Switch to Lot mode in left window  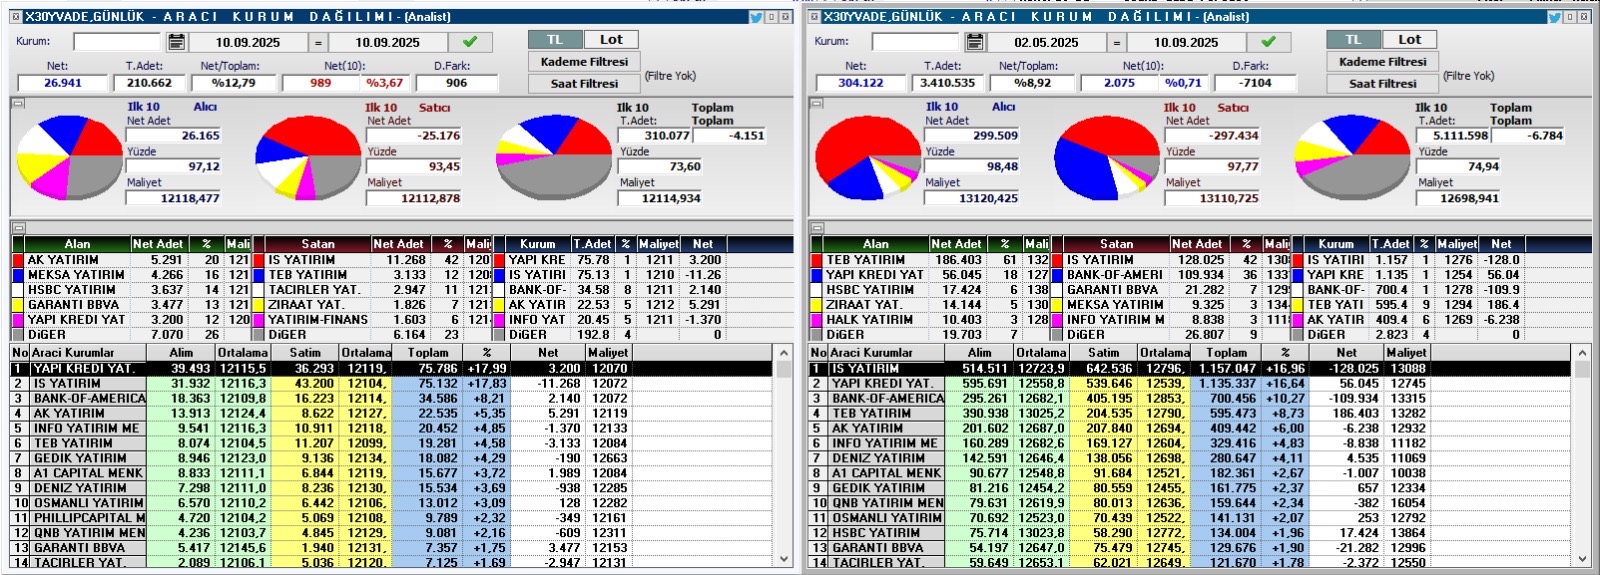(x=611, y=39)
